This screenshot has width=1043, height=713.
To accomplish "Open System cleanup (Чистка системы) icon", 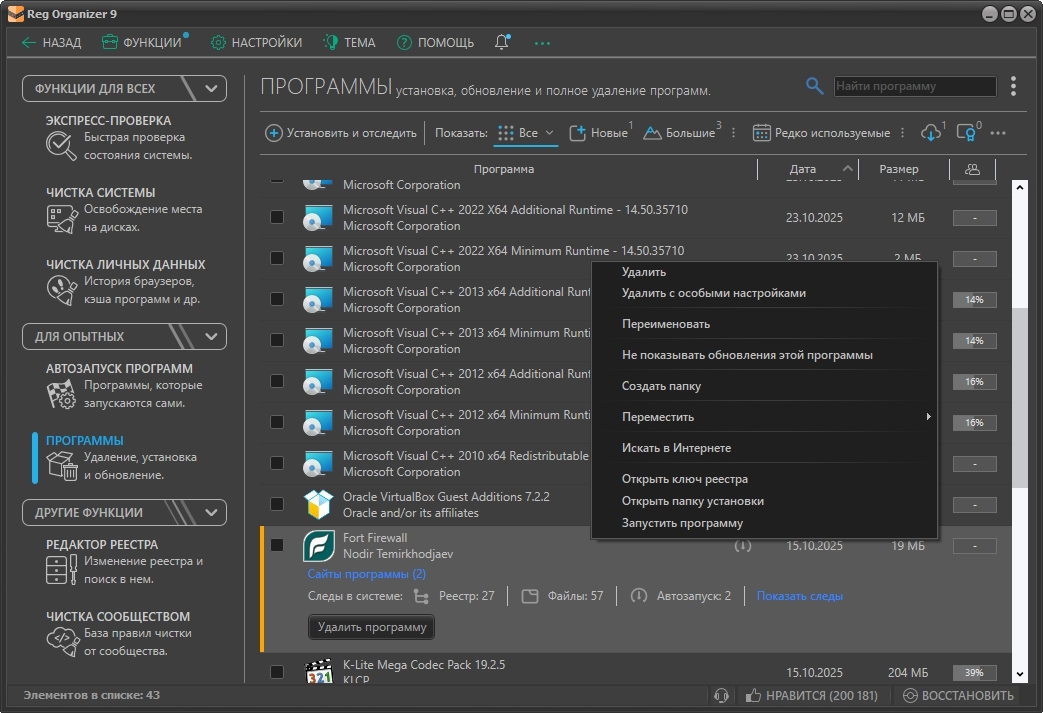I will tap(62, 217).
